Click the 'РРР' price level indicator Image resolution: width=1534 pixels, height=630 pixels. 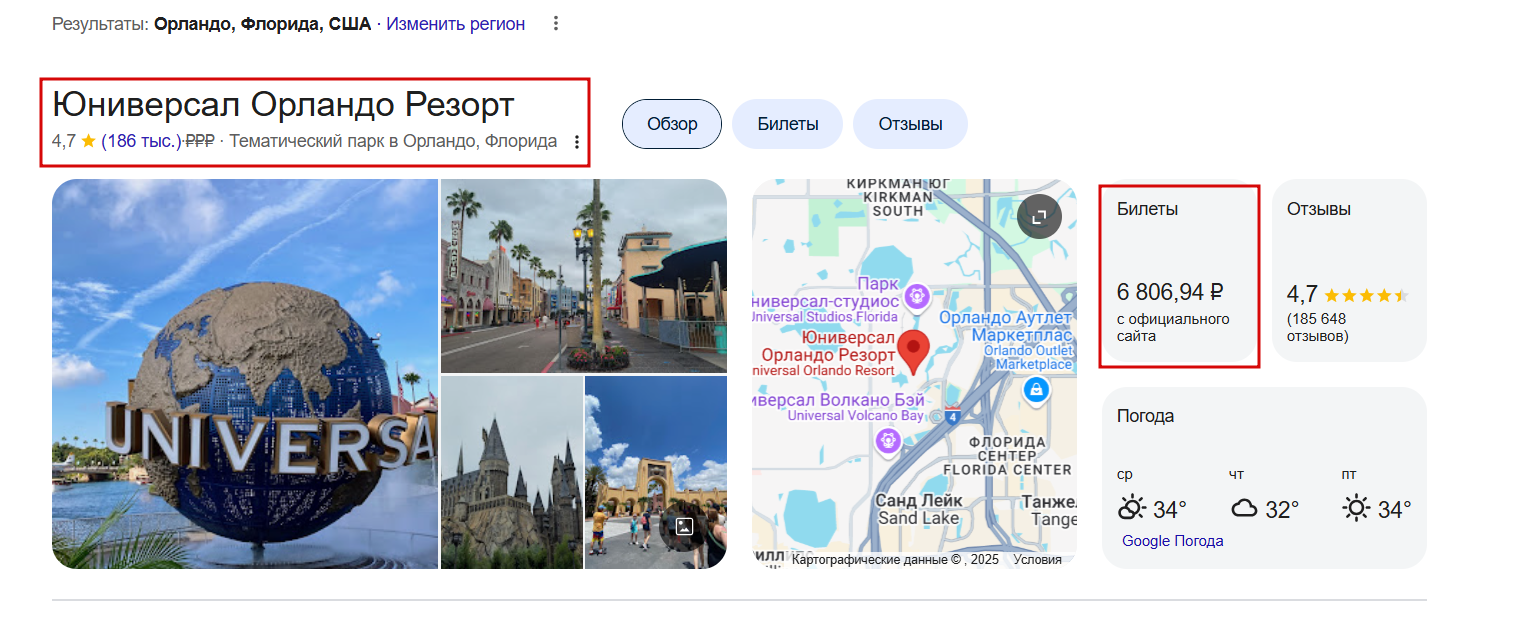coord(200,141)
